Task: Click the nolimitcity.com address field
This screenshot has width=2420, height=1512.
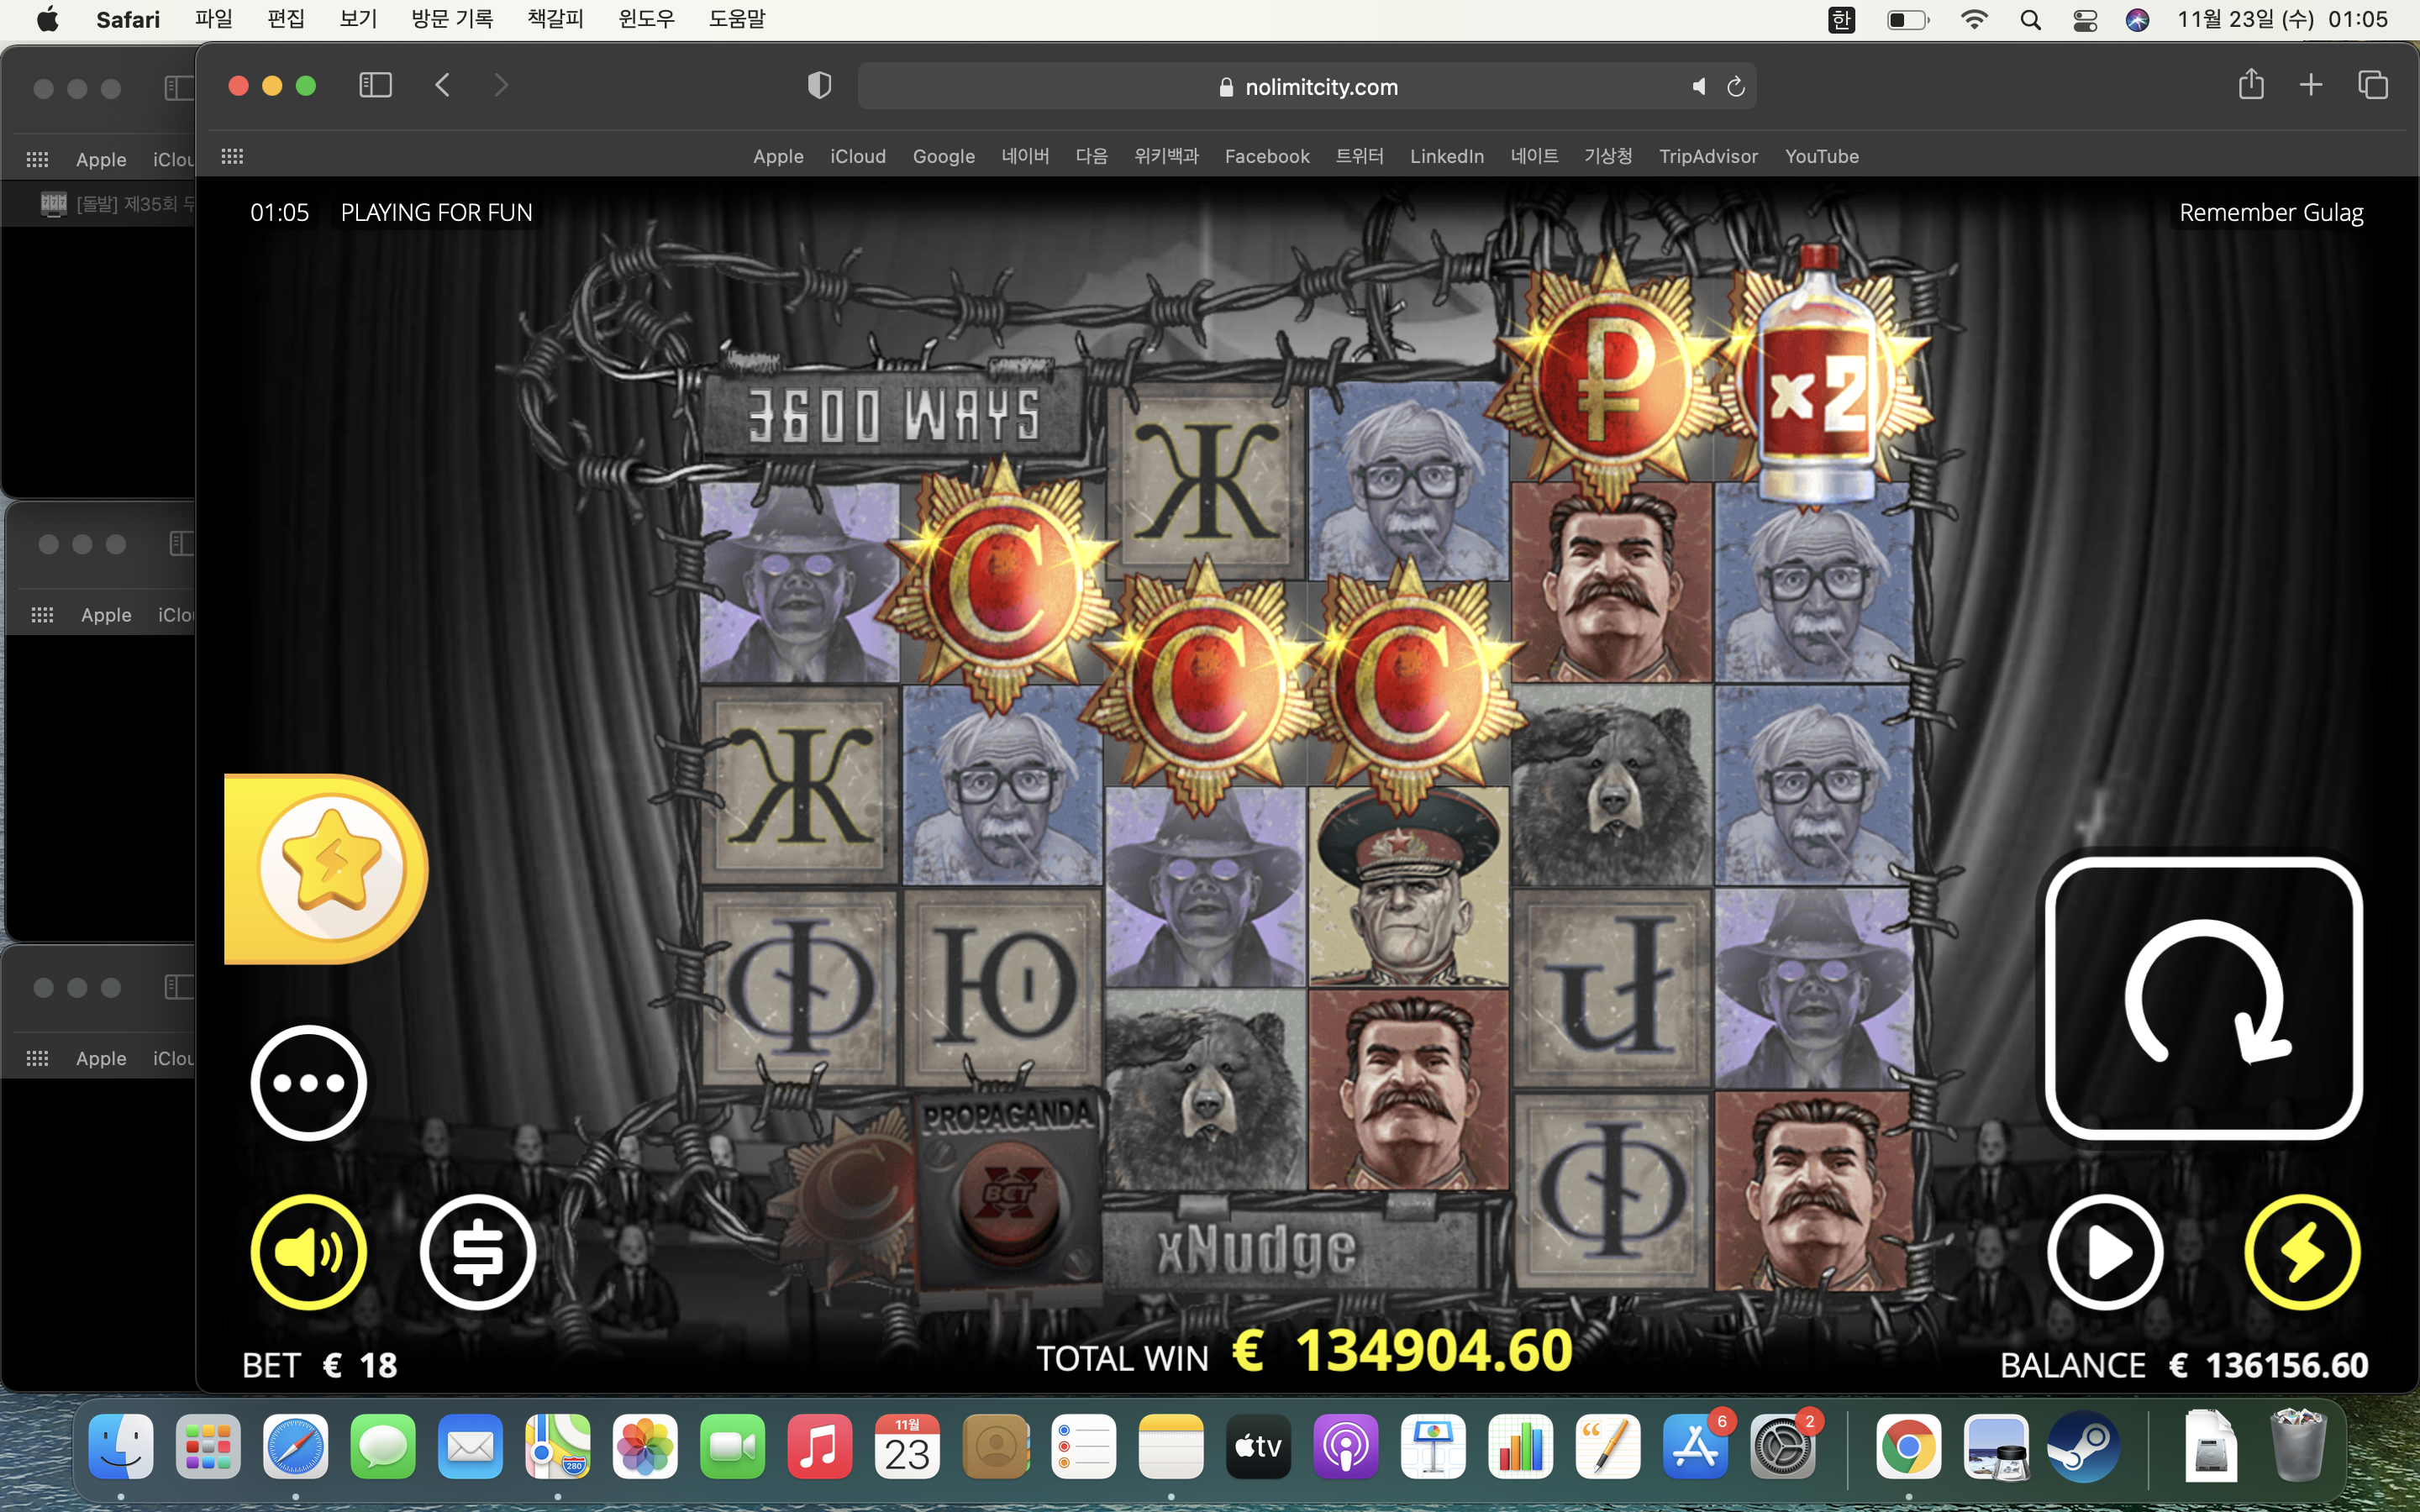Action: pyautogui.click(x=1306, y=87)
